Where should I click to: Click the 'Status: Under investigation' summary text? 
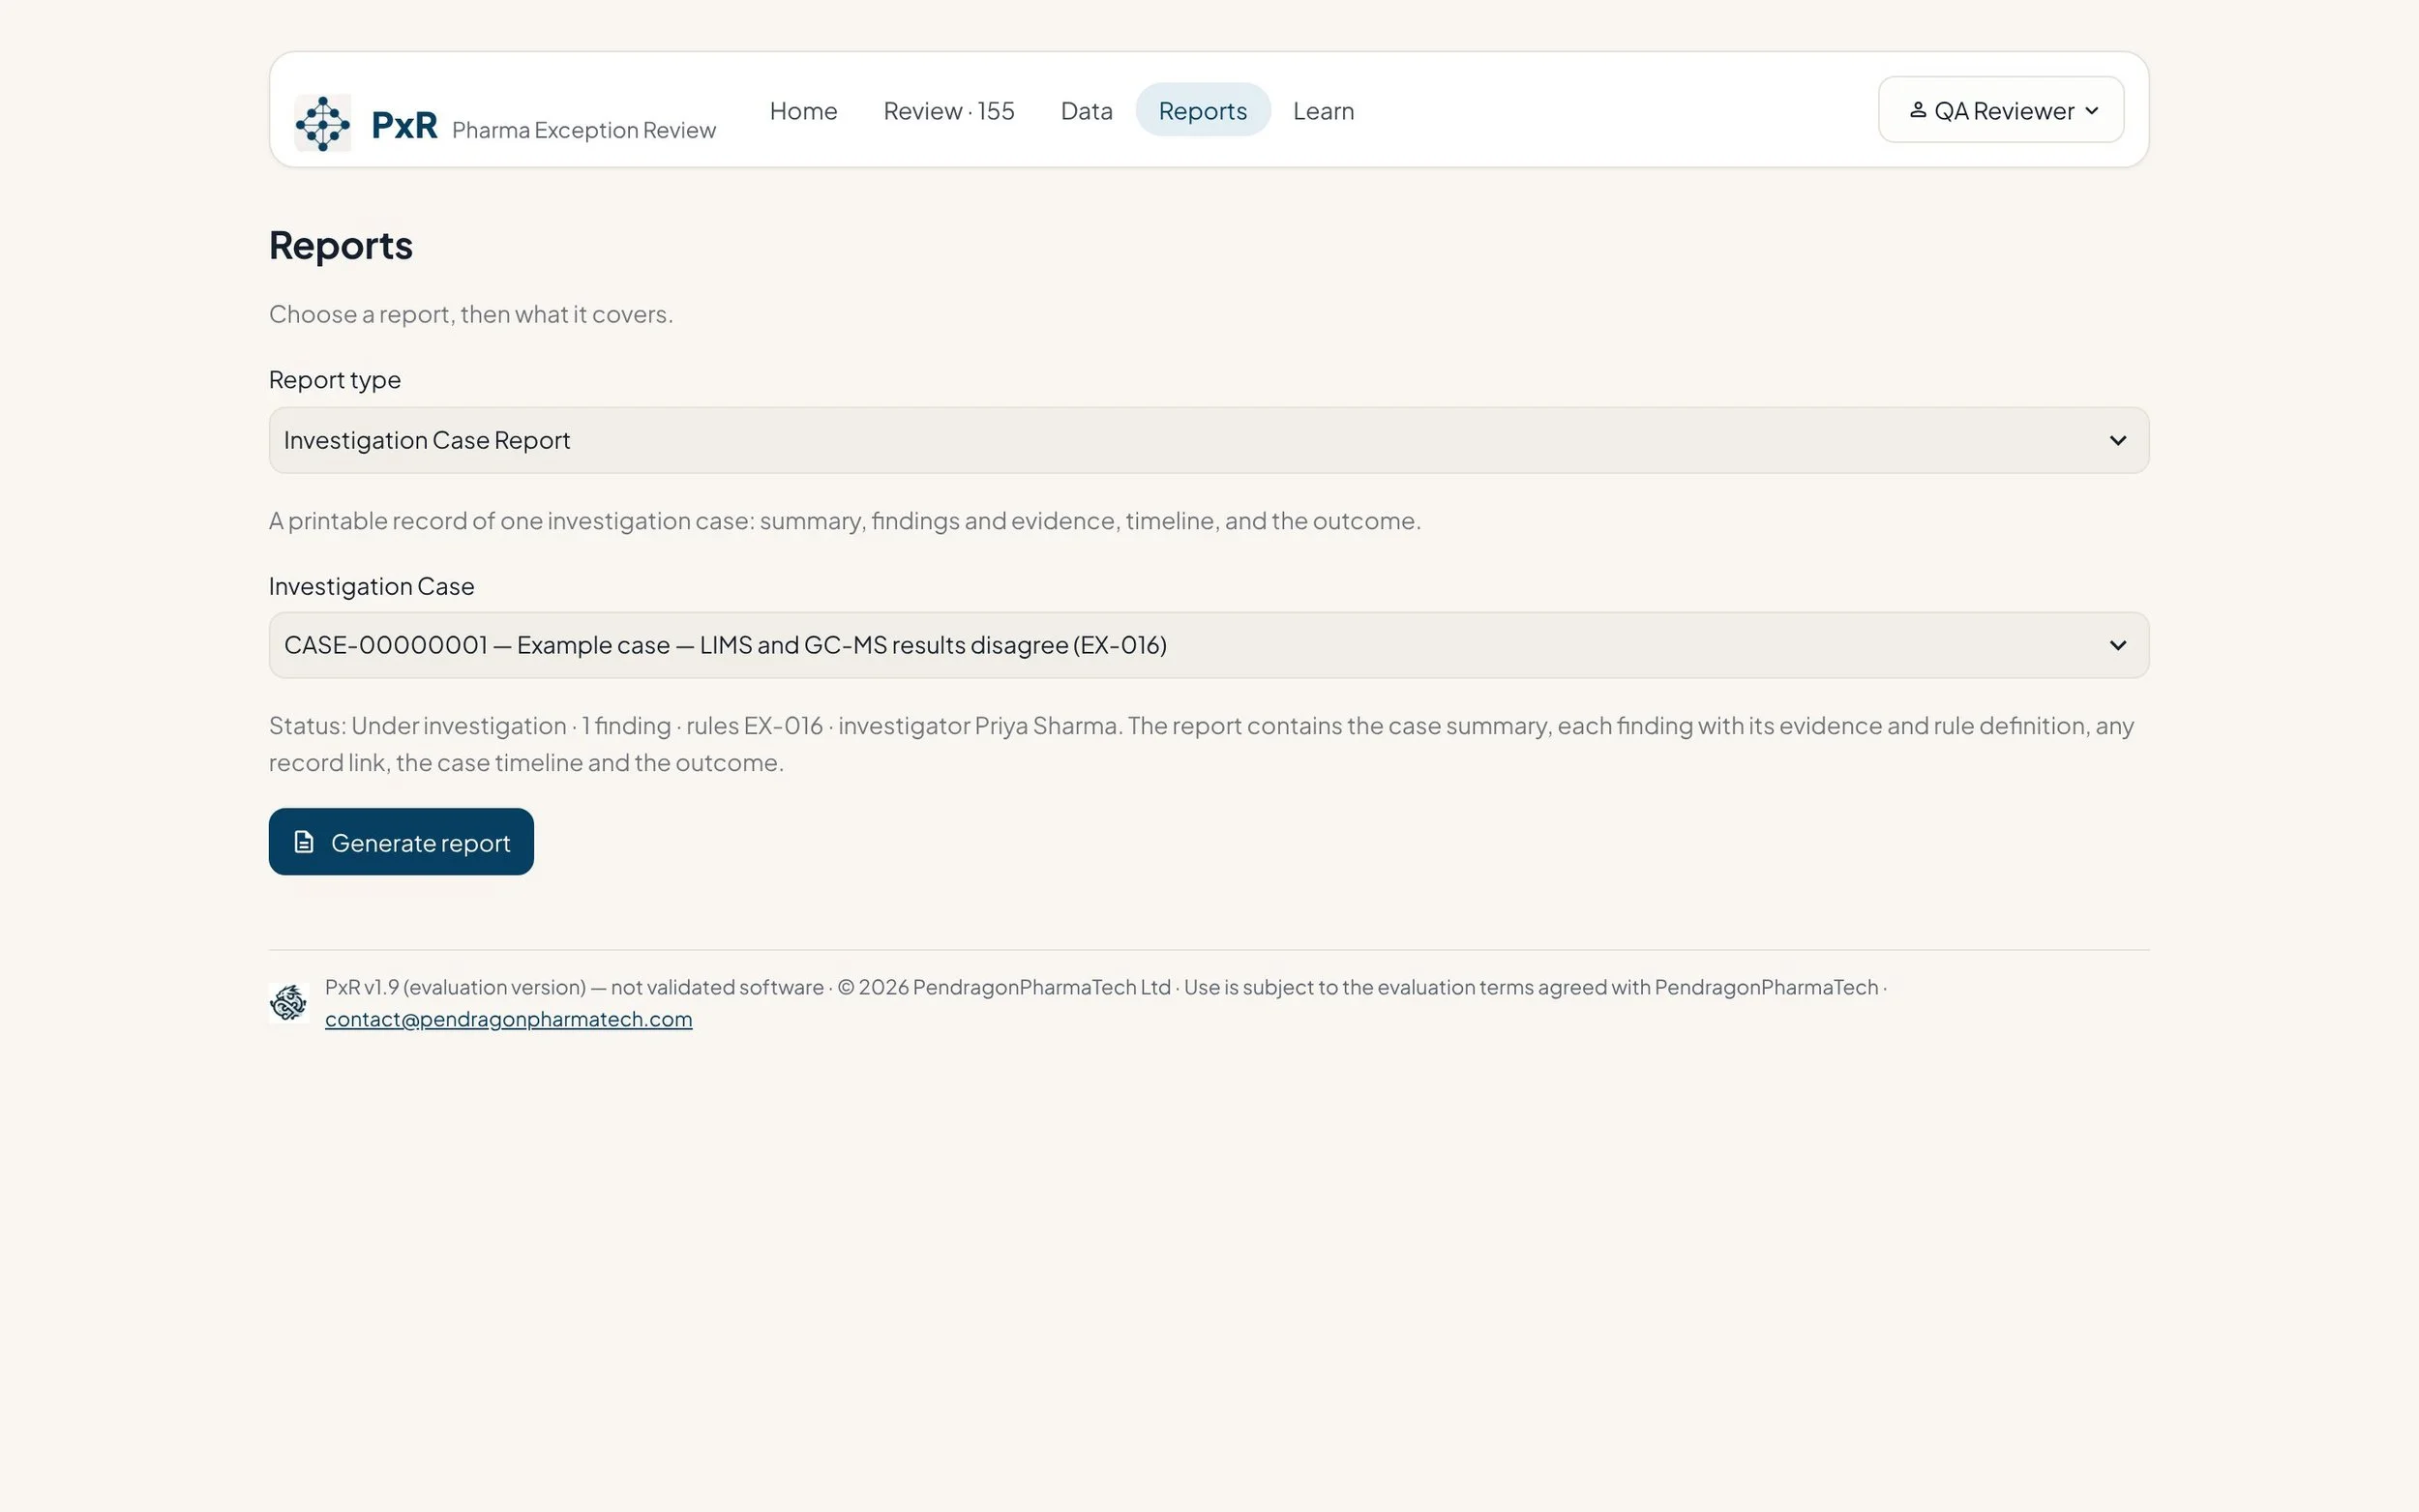[1201, 744]
